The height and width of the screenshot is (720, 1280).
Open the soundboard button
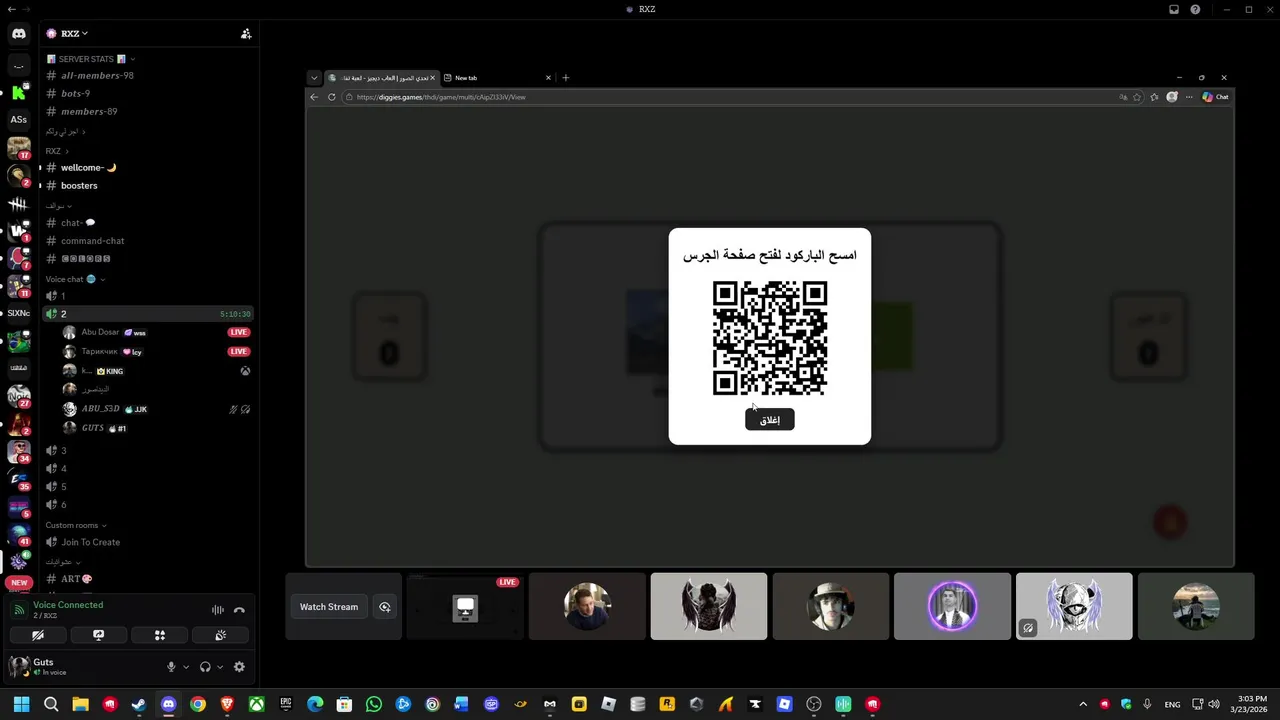pyautogui.click(x=220, y=635)
